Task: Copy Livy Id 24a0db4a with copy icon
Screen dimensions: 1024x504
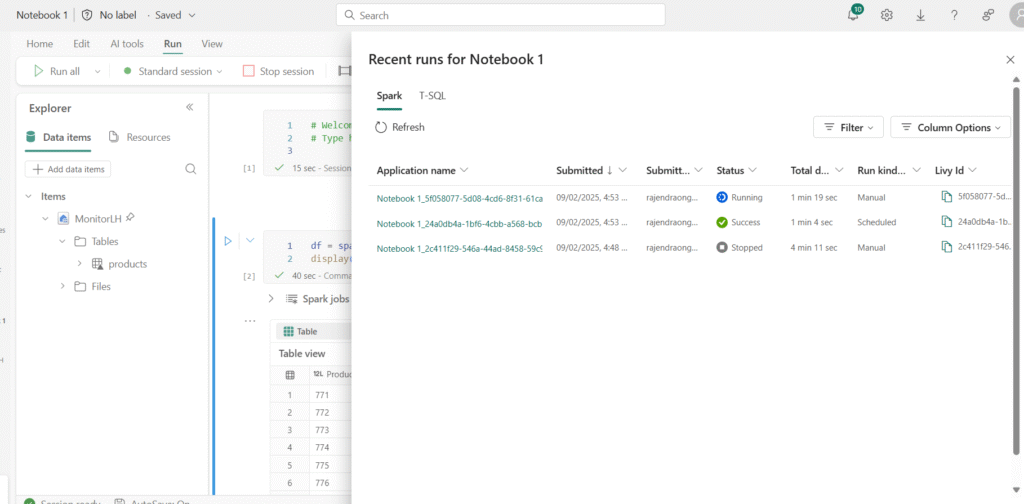Action: pyautogui.click(x=946, y=222)
